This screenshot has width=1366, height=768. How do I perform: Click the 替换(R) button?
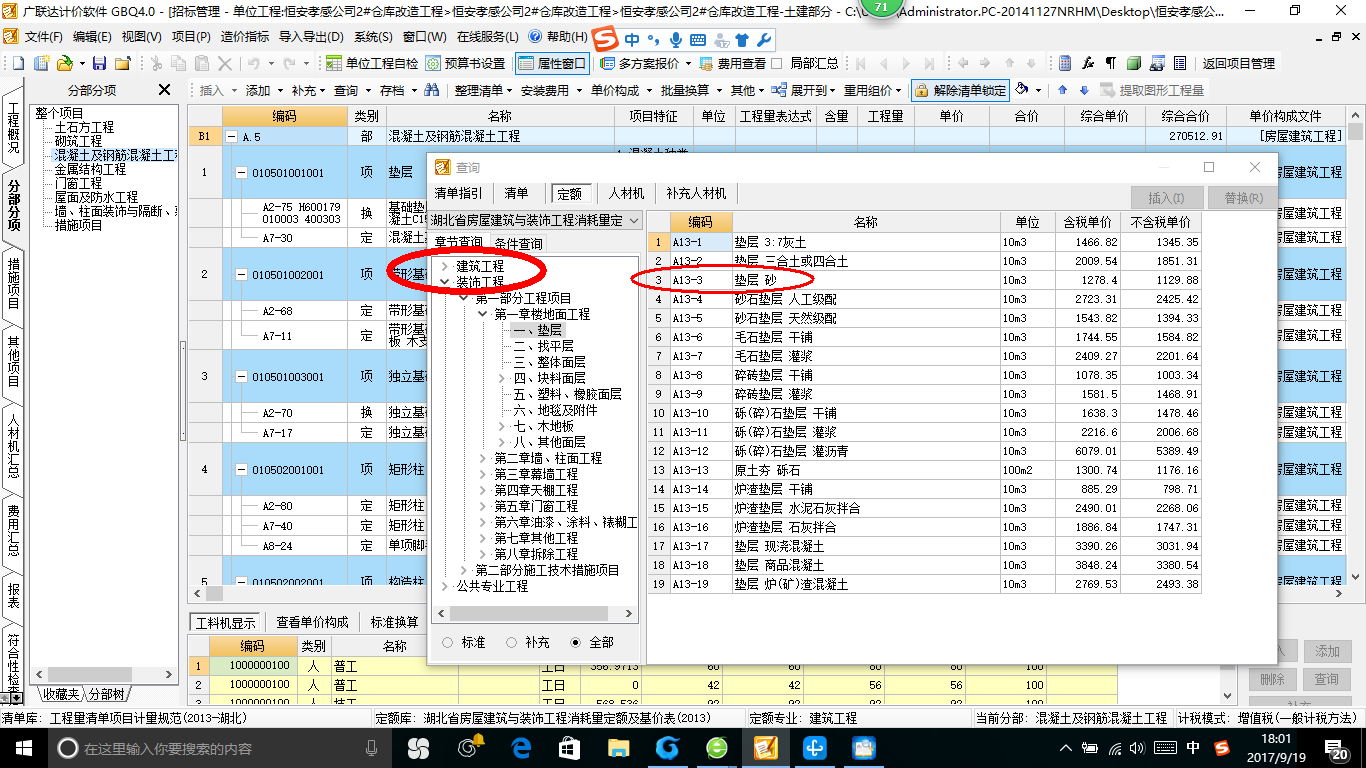coord(1243,198)
